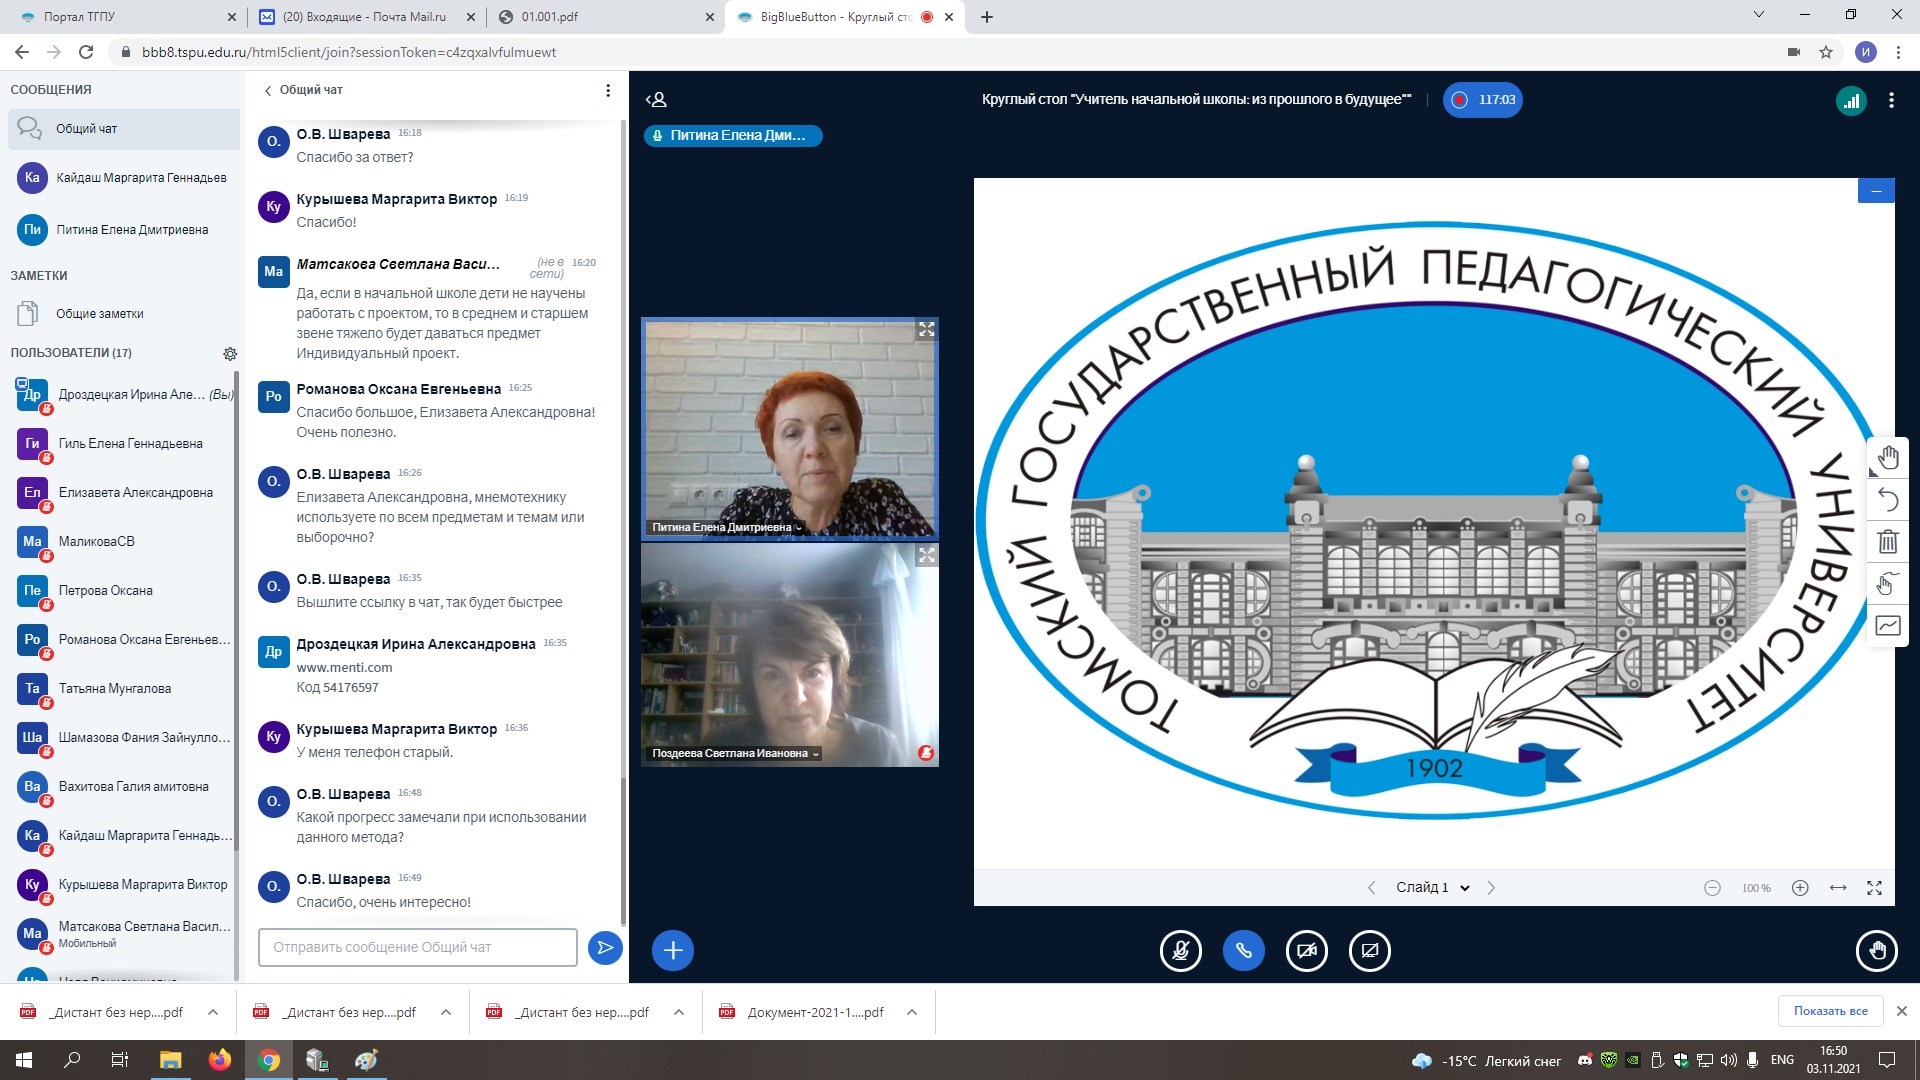
Task: Advance to the next slide
Action: point(1491,888)
